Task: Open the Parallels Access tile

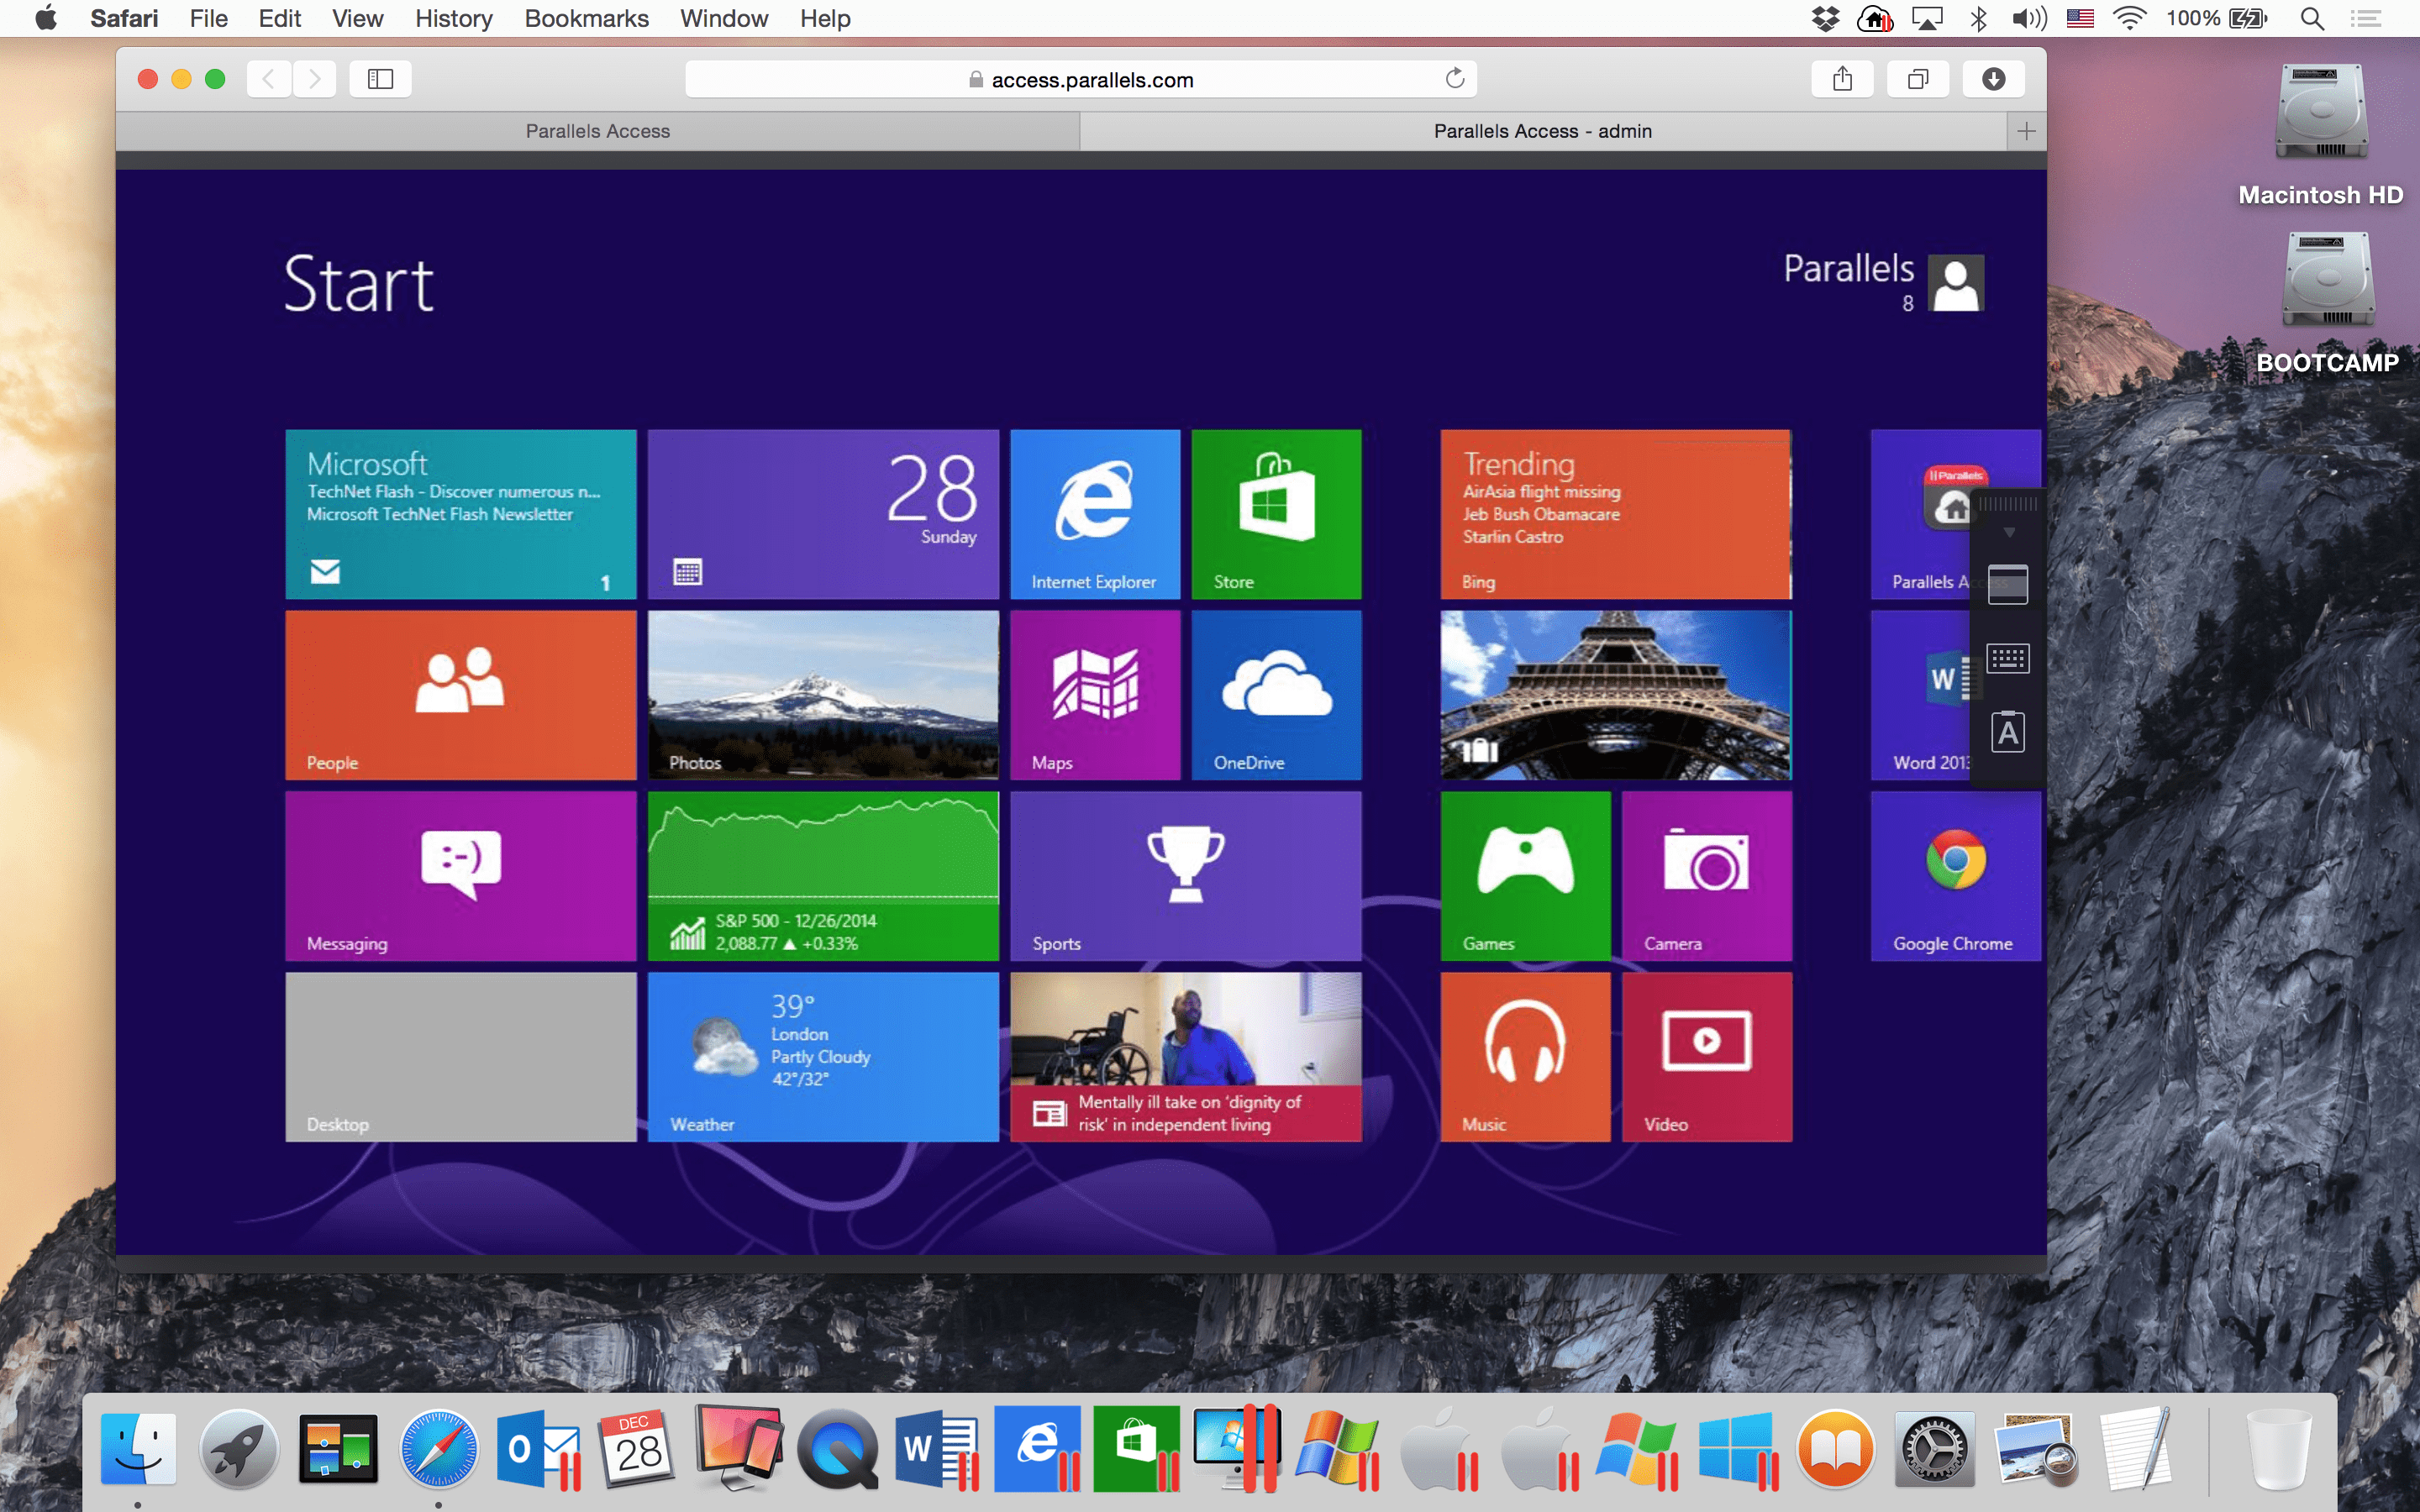Action: coord(1920,514)
